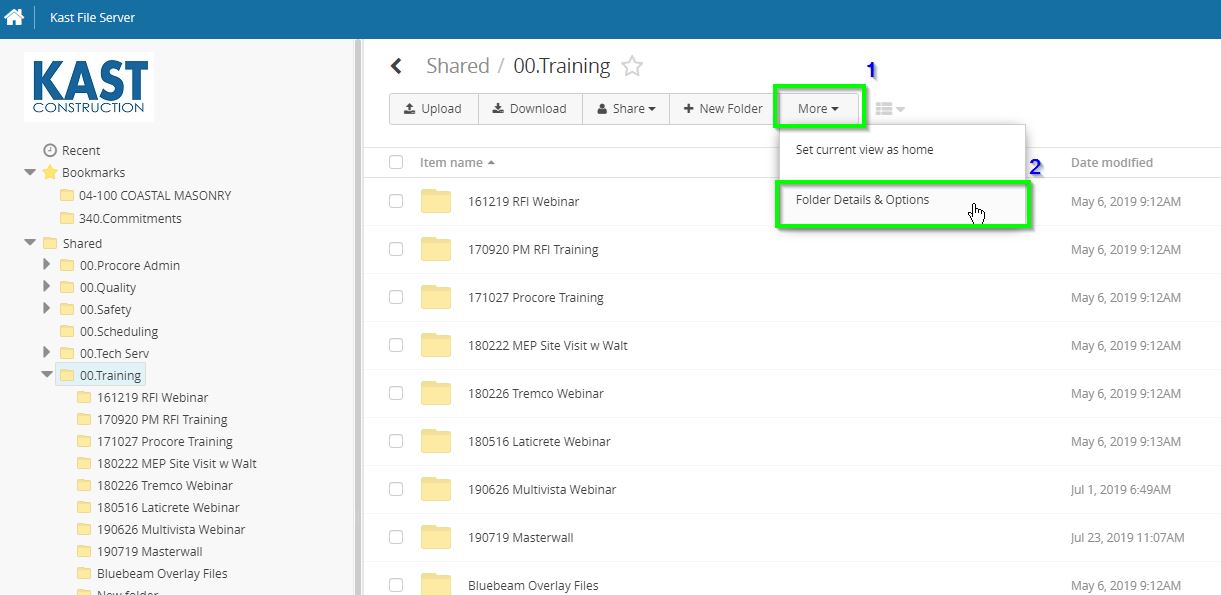This screenshot has height=595, width=1221.
Task: Click the home icon in top bar
Action: (x=14, y=17)
